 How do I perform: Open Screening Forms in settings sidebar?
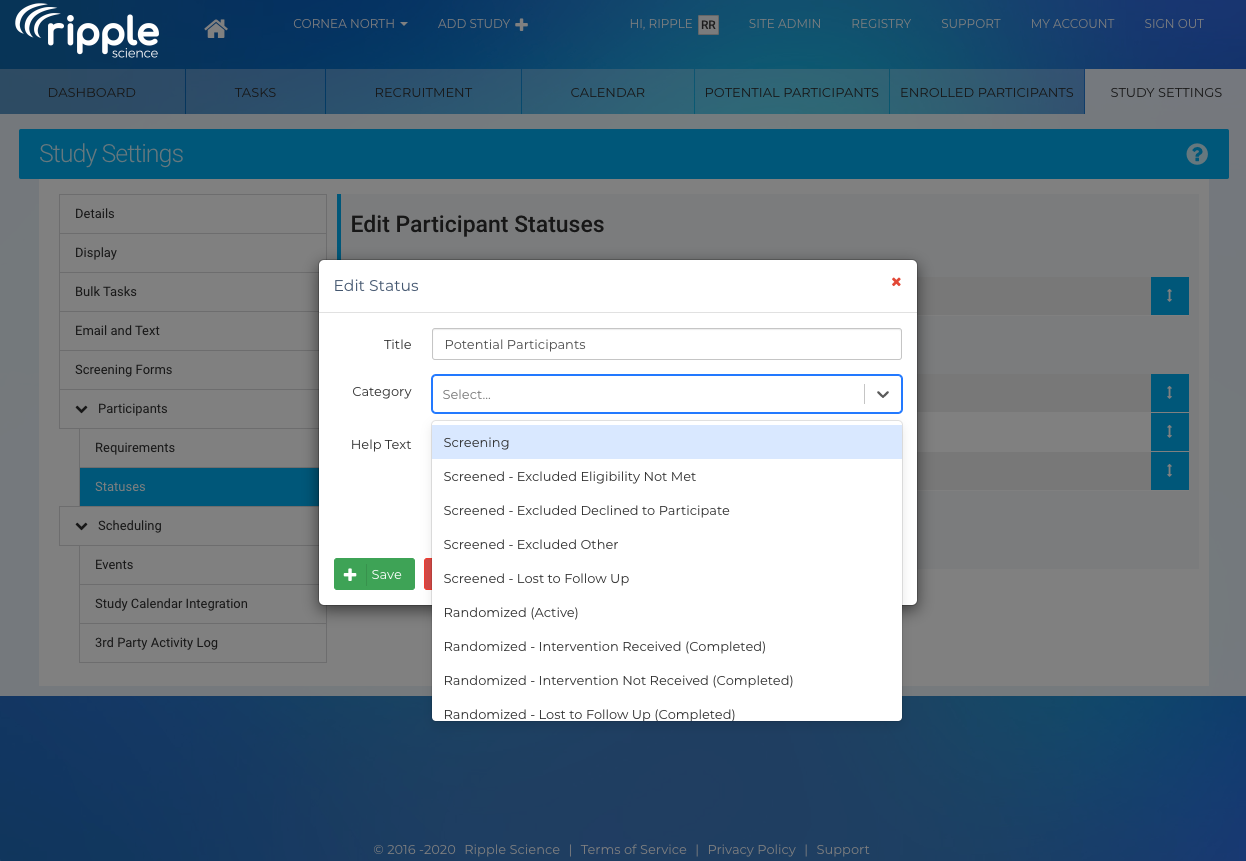pyautogui.click(x=124, y=370)
